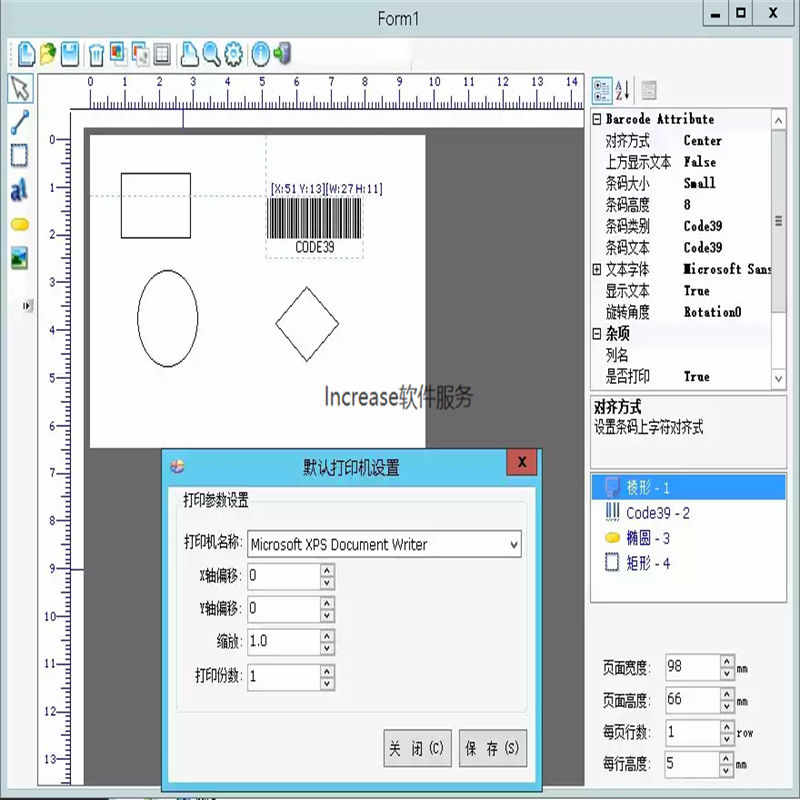Open settings with the gear icon
800x800 pixels.
pos(234,54)
